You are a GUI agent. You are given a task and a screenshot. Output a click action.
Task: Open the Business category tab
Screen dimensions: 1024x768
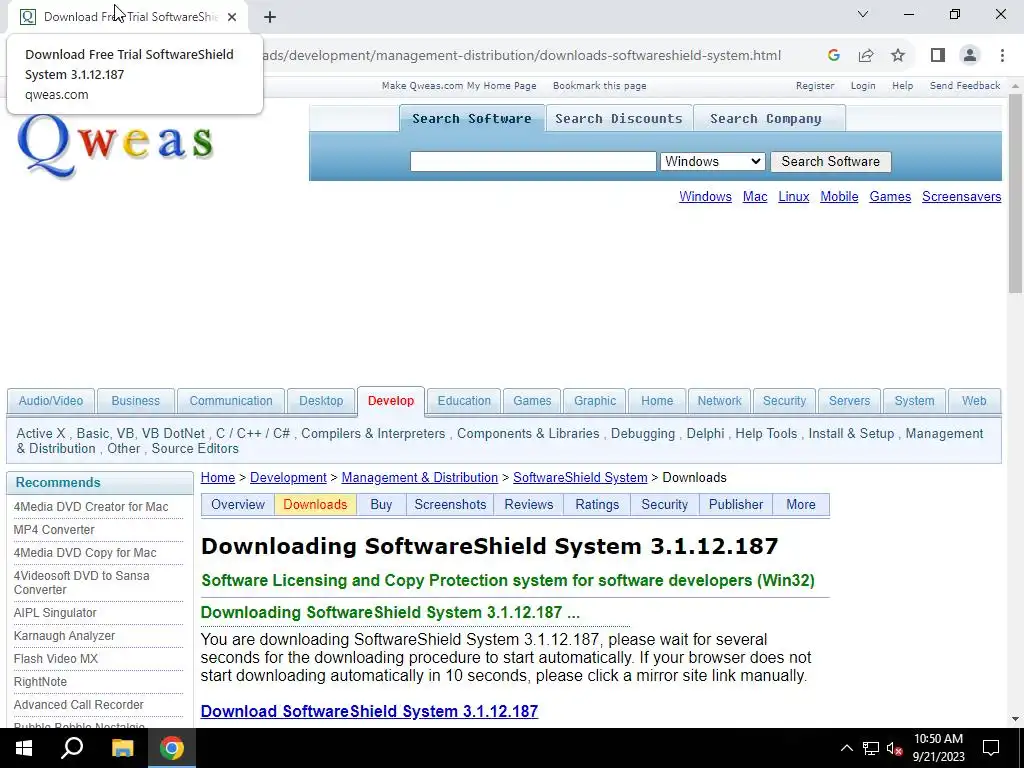[x=135, y=401]
